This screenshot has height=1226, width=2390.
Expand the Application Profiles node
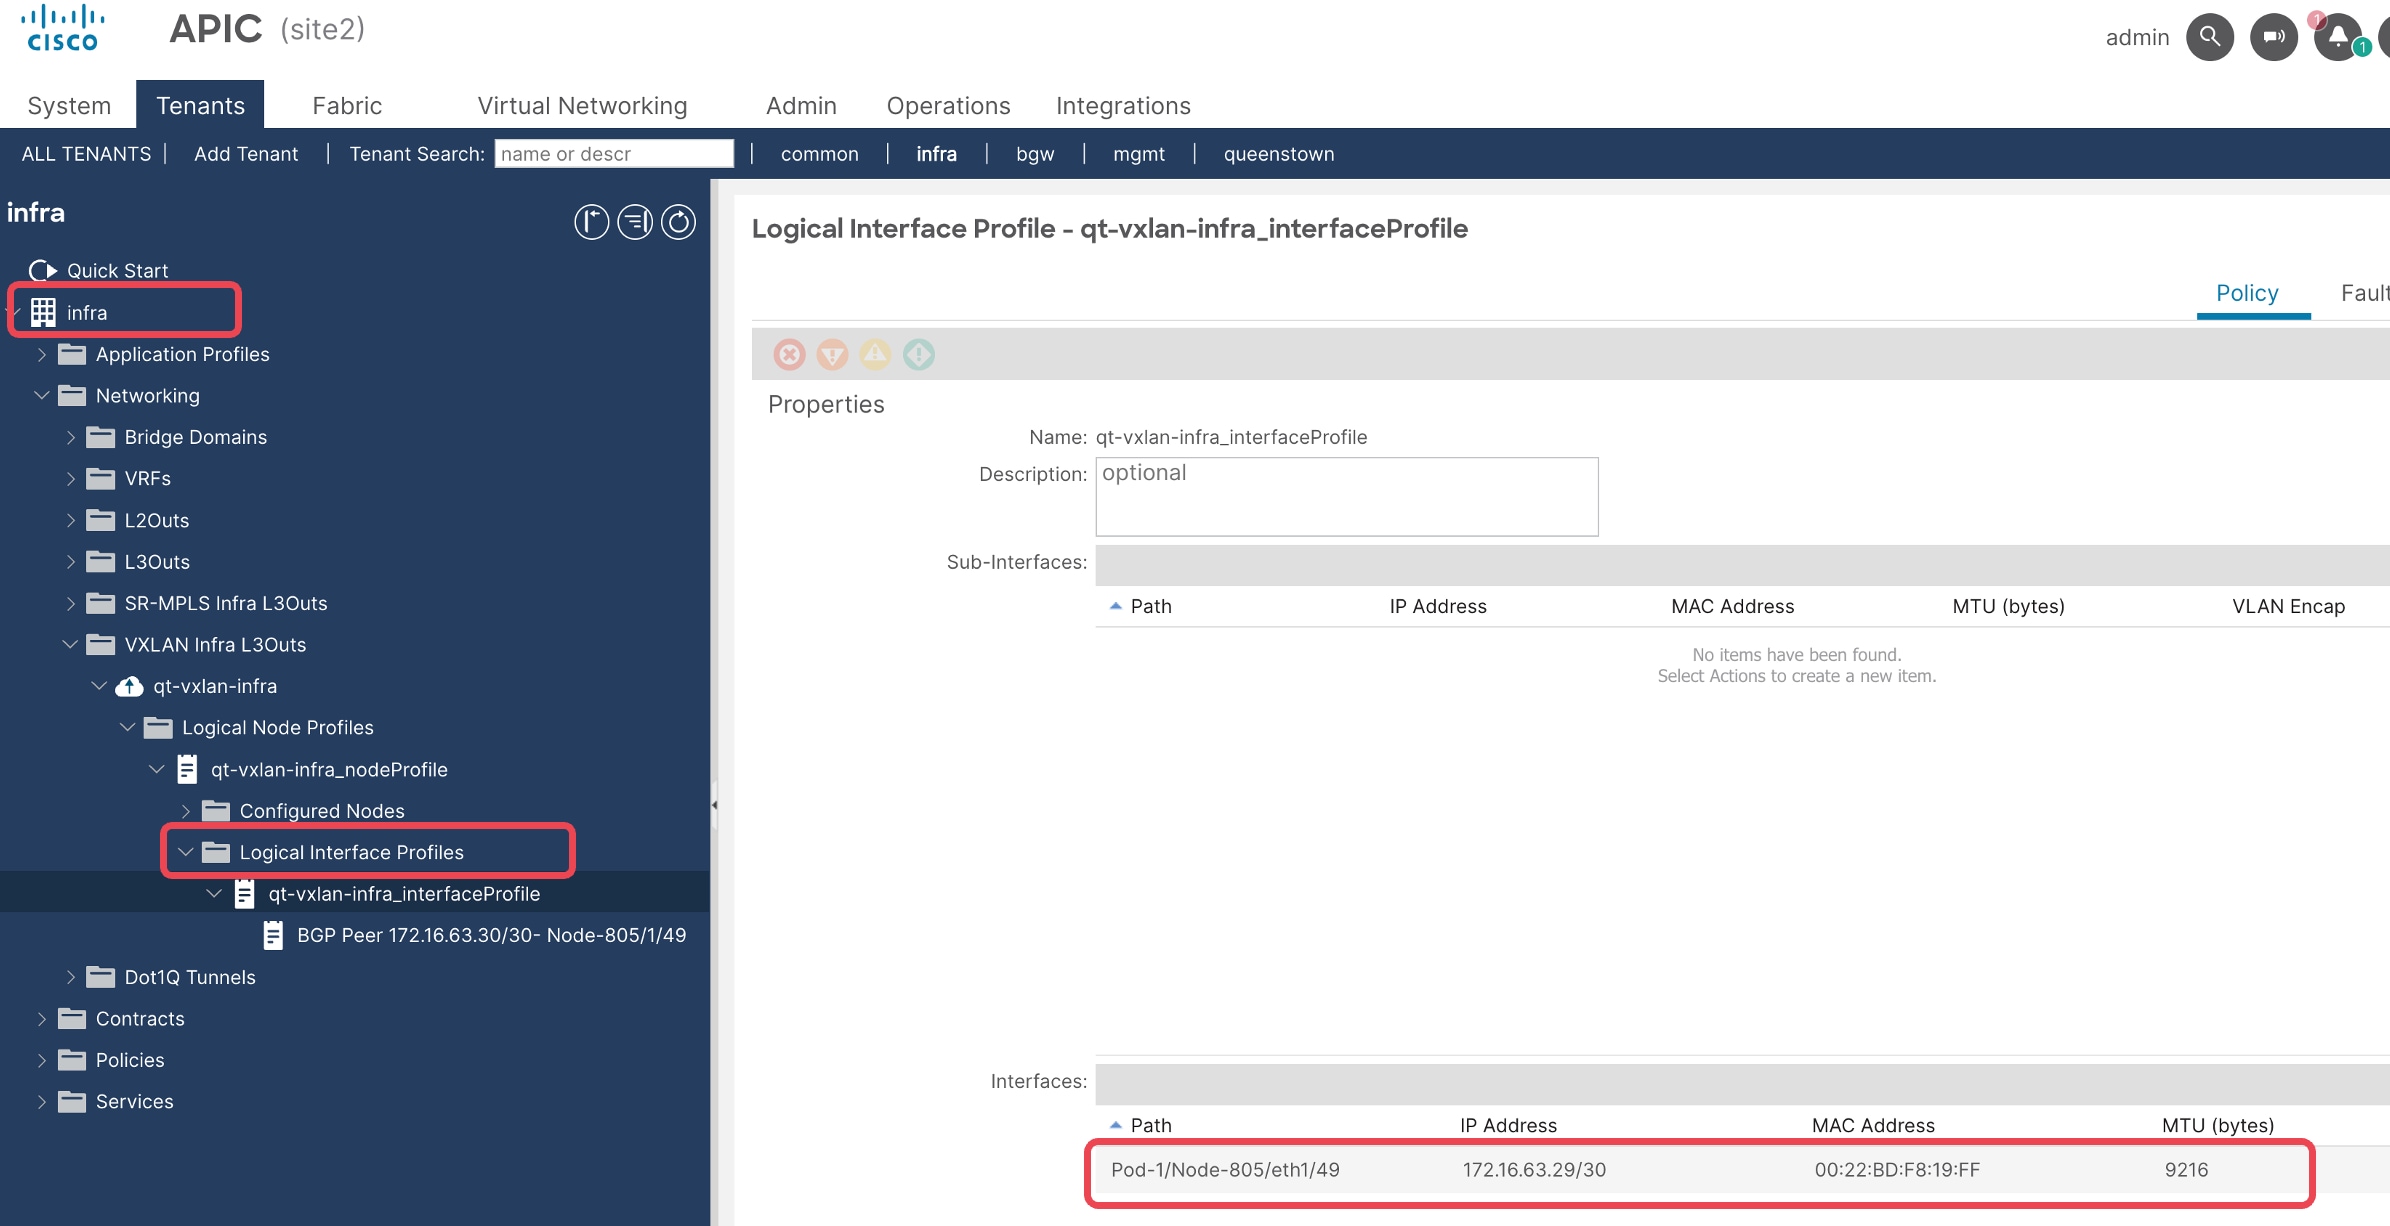tap(42, 354)
